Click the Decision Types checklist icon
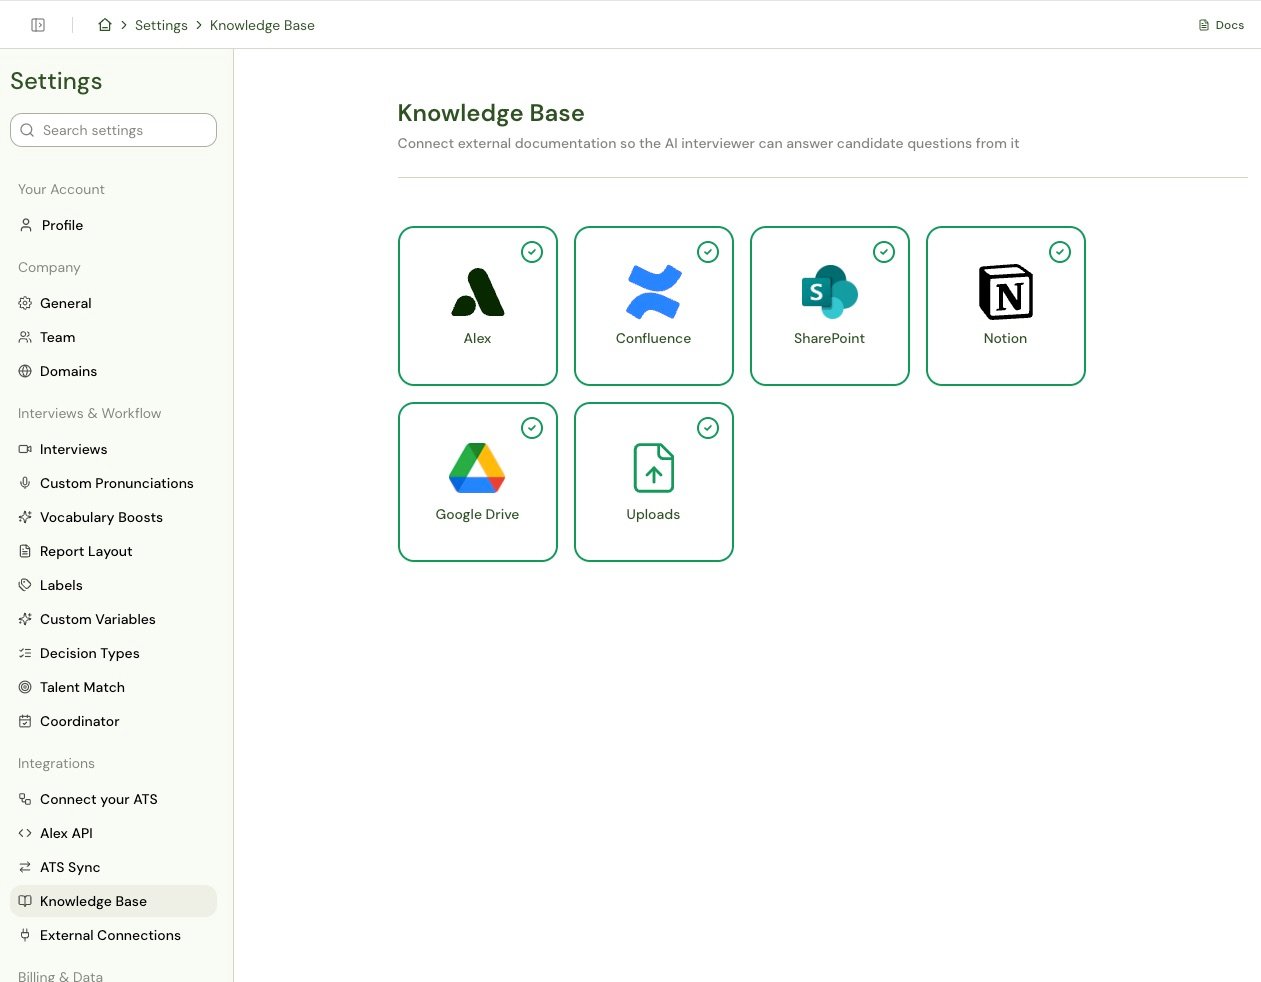Image resolution: width=1261 pixels, height=982 pixels. pyautogui.click(x=25, y=653)
